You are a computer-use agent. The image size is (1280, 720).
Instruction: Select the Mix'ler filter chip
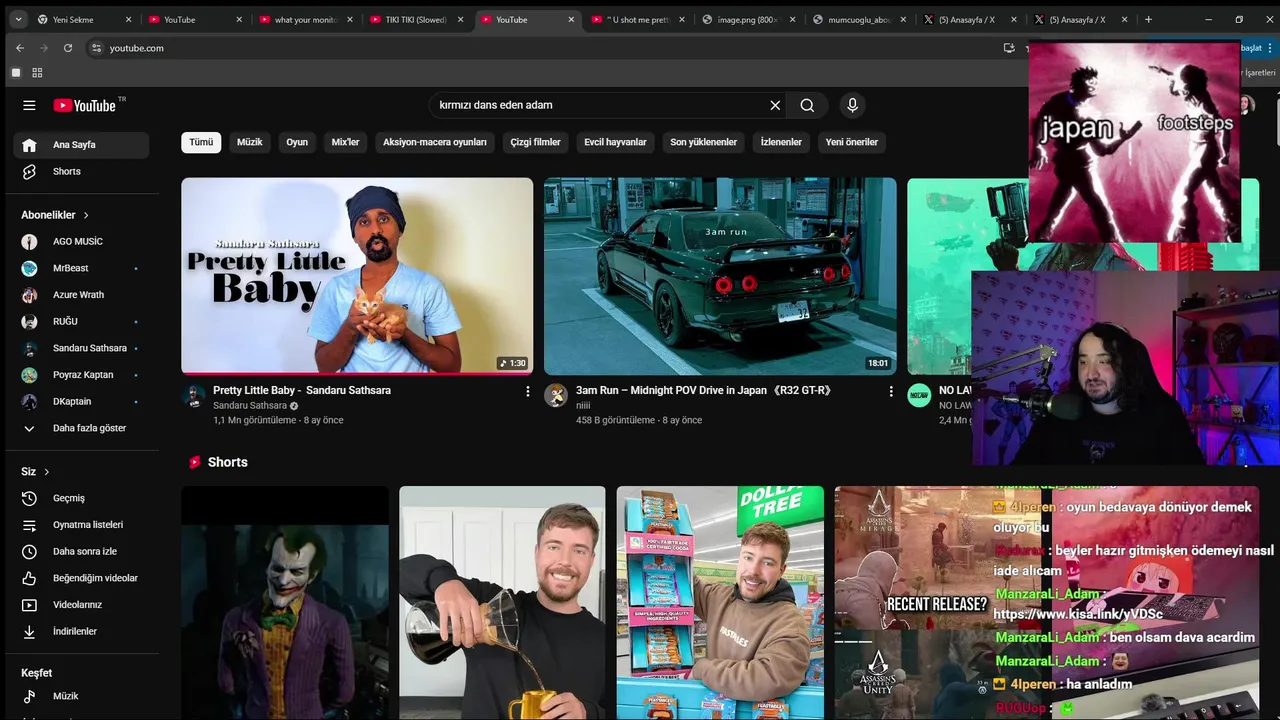(345, 142)
